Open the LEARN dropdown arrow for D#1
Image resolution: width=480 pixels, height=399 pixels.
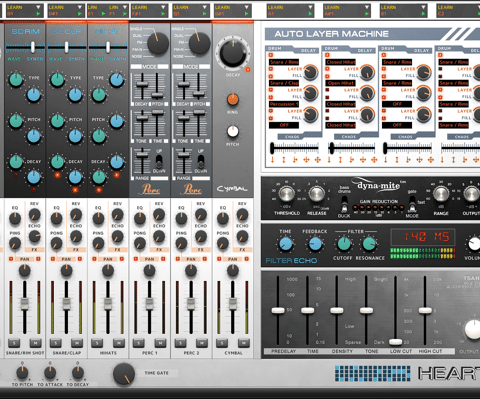80,7
